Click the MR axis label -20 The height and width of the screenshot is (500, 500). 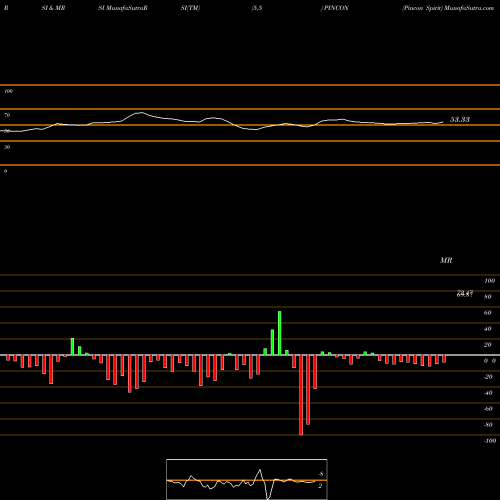coord(488,377)
